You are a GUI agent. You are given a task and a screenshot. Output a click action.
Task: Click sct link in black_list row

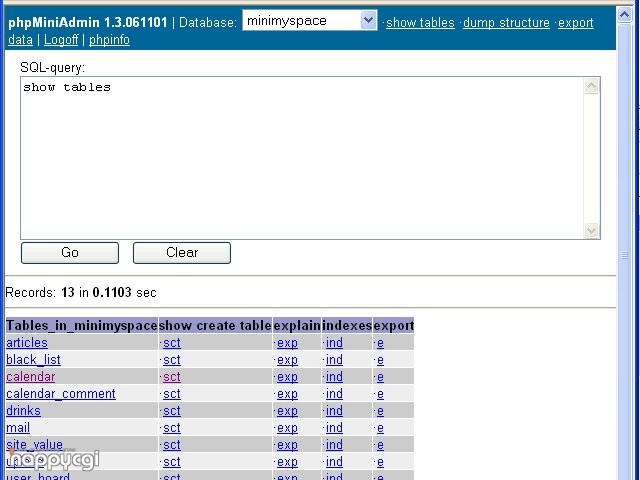[x=172, y=360]
